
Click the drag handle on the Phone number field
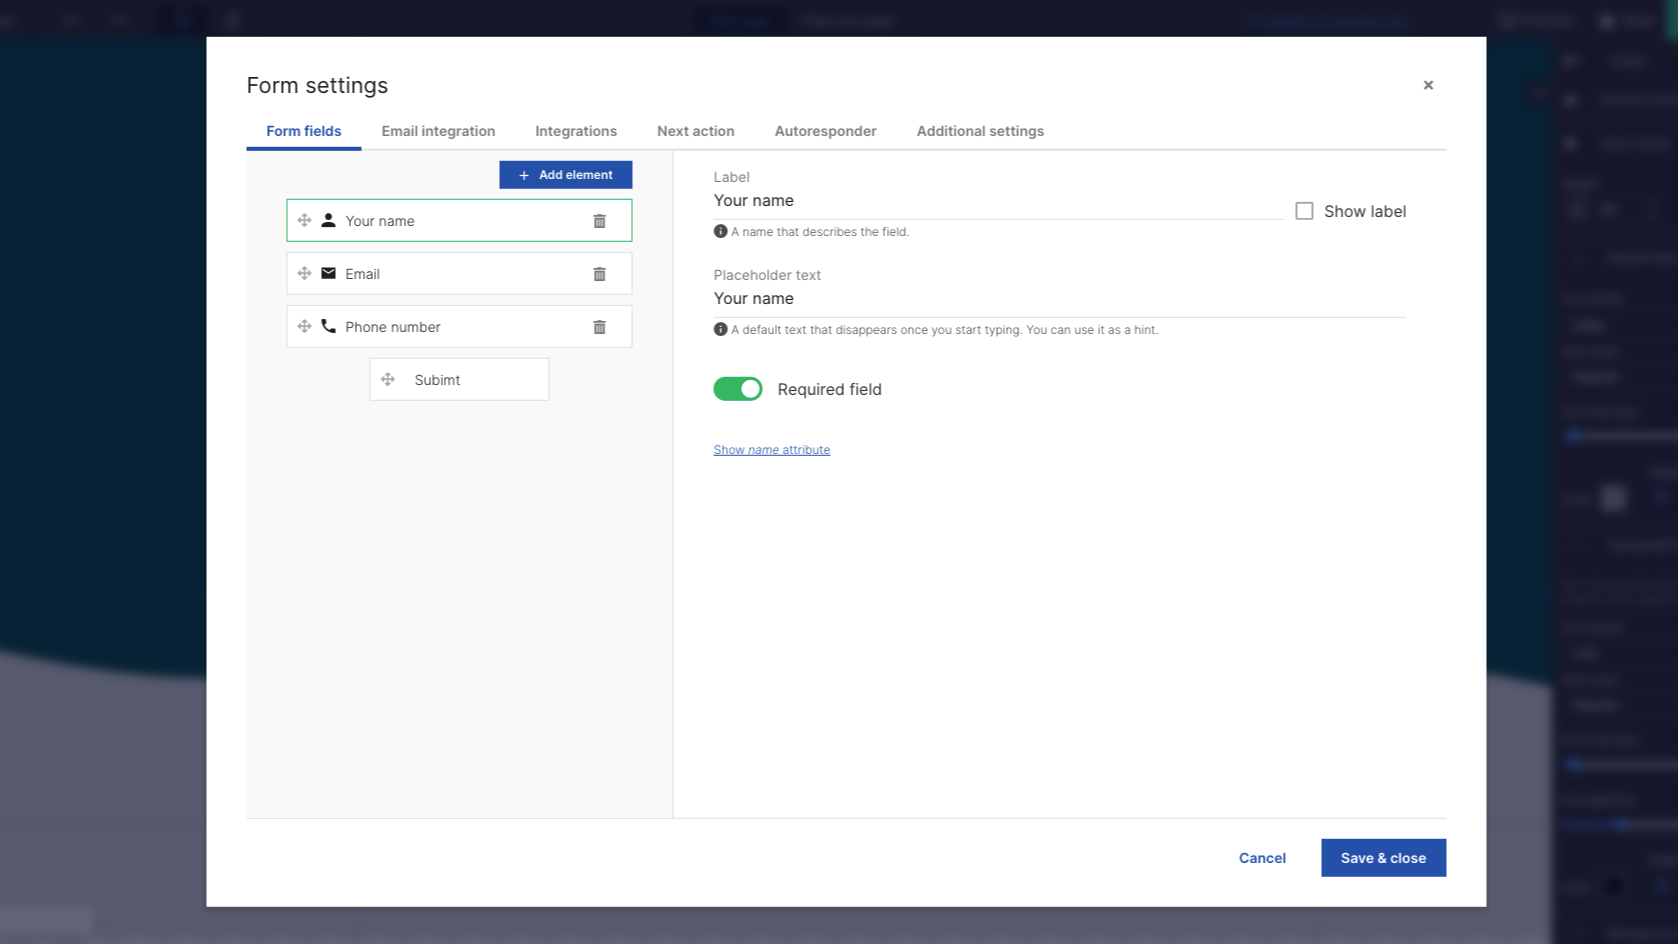point(304,326)
